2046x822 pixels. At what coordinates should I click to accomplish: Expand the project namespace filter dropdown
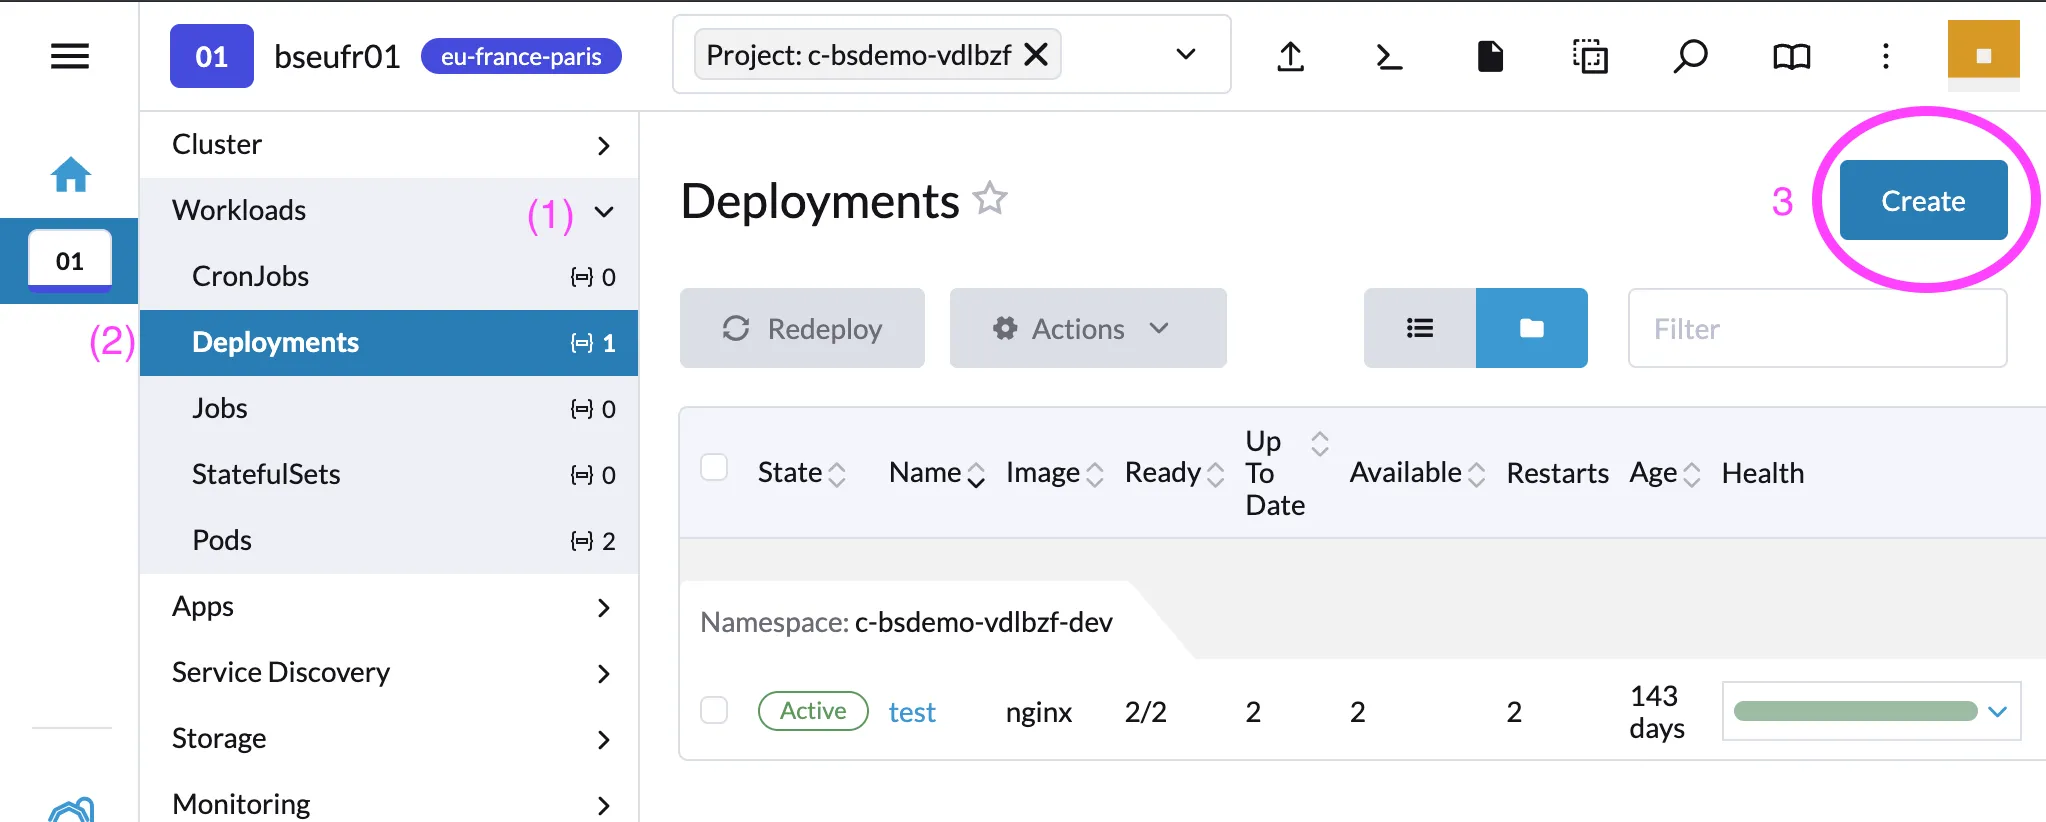[x=1185, y=54]
